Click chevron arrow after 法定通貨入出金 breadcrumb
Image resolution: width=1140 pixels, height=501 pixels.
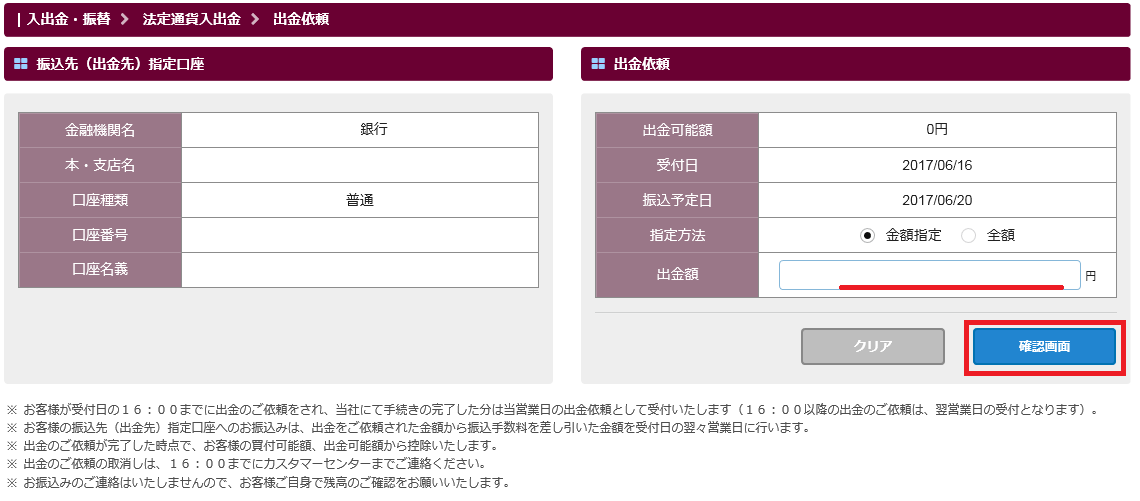[x=254, y=19]
